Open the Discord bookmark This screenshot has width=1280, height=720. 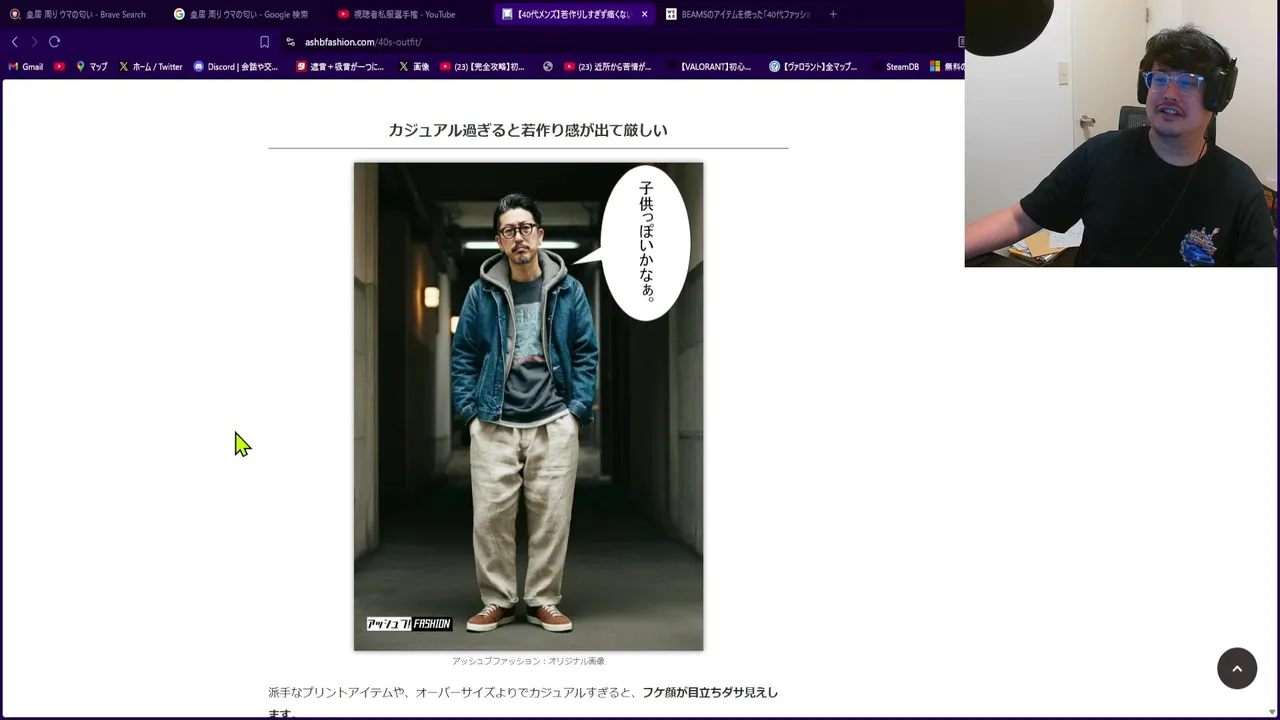(x=236, y=67)
